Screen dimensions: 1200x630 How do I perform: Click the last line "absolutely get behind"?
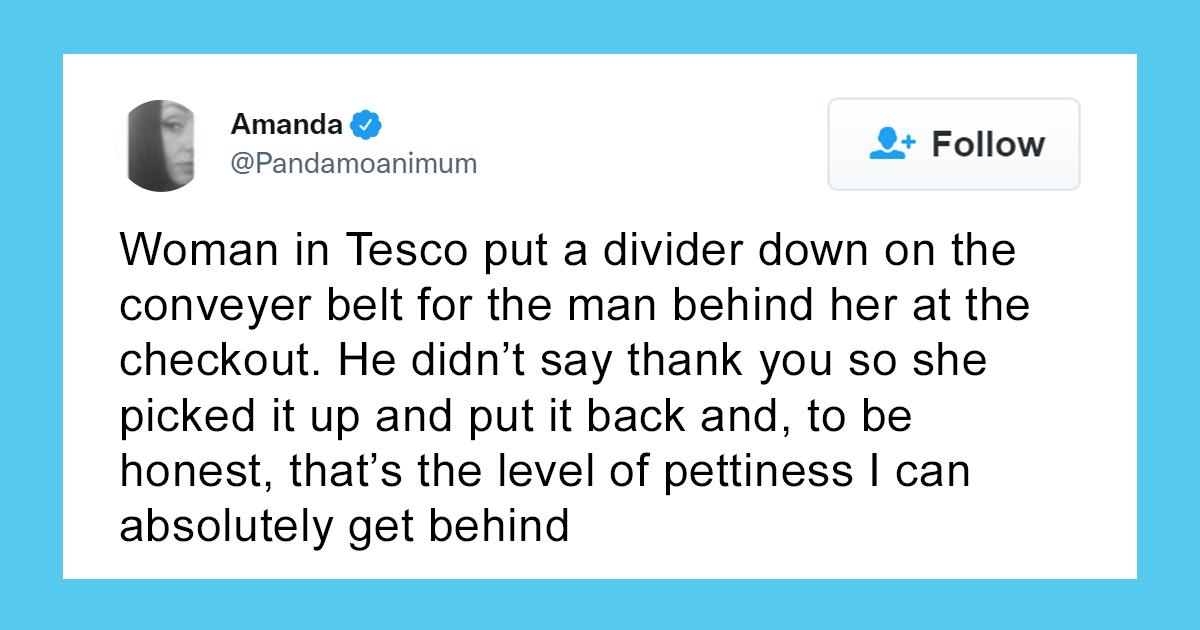pos(345,526)
